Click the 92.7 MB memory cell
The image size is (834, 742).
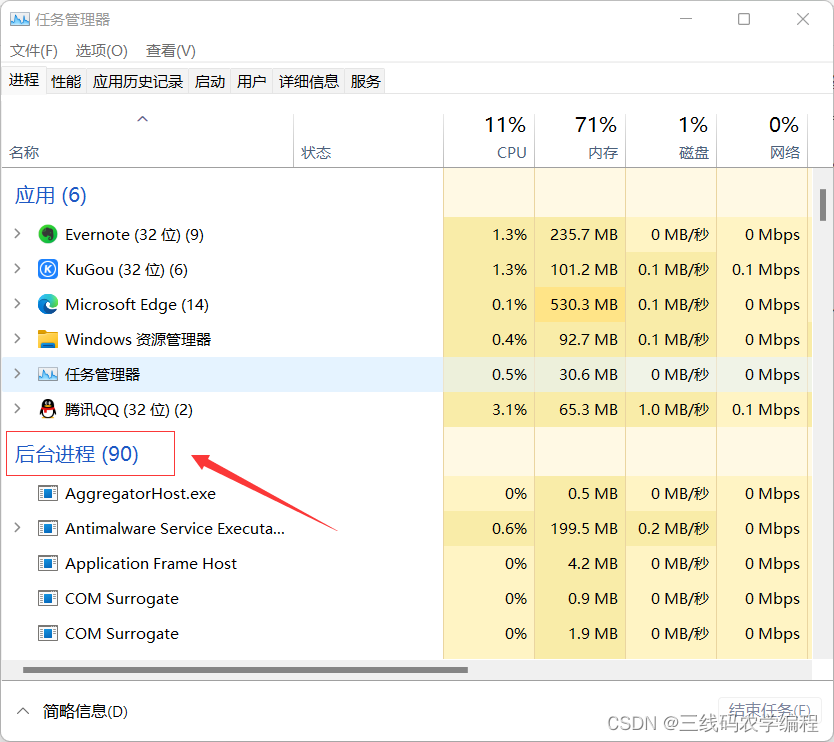580,339
